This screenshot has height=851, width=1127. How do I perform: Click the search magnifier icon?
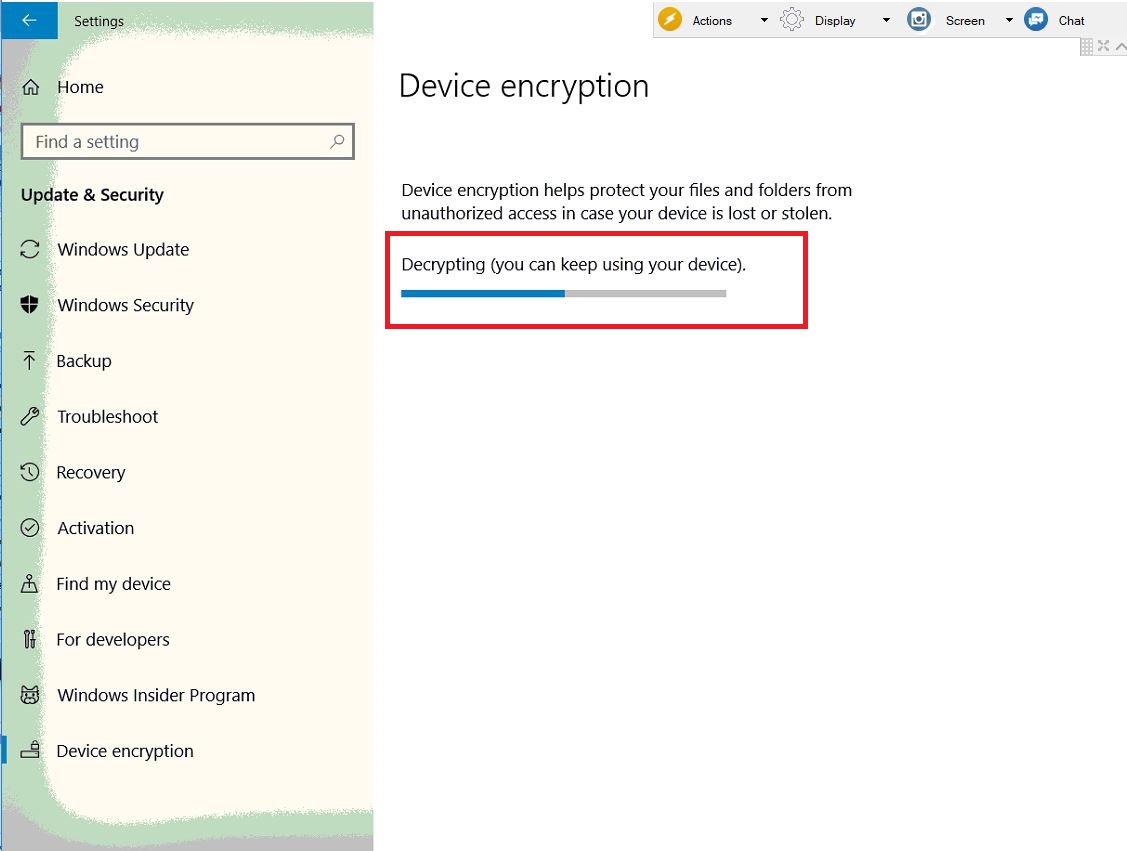[x=337, y=142]
